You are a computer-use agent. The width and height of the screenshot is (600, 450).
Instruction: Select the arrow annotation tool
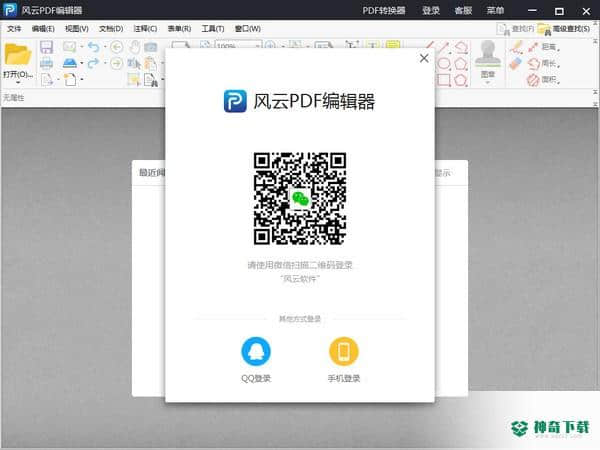[443, 47]
